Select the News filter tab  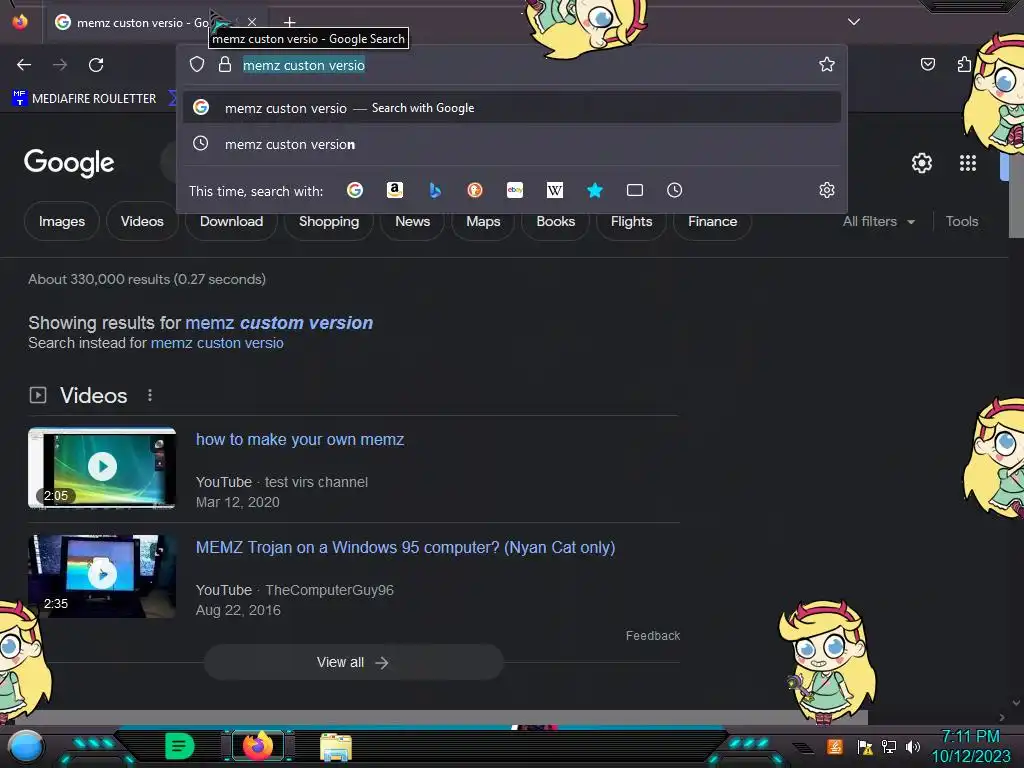click(412, 221)
